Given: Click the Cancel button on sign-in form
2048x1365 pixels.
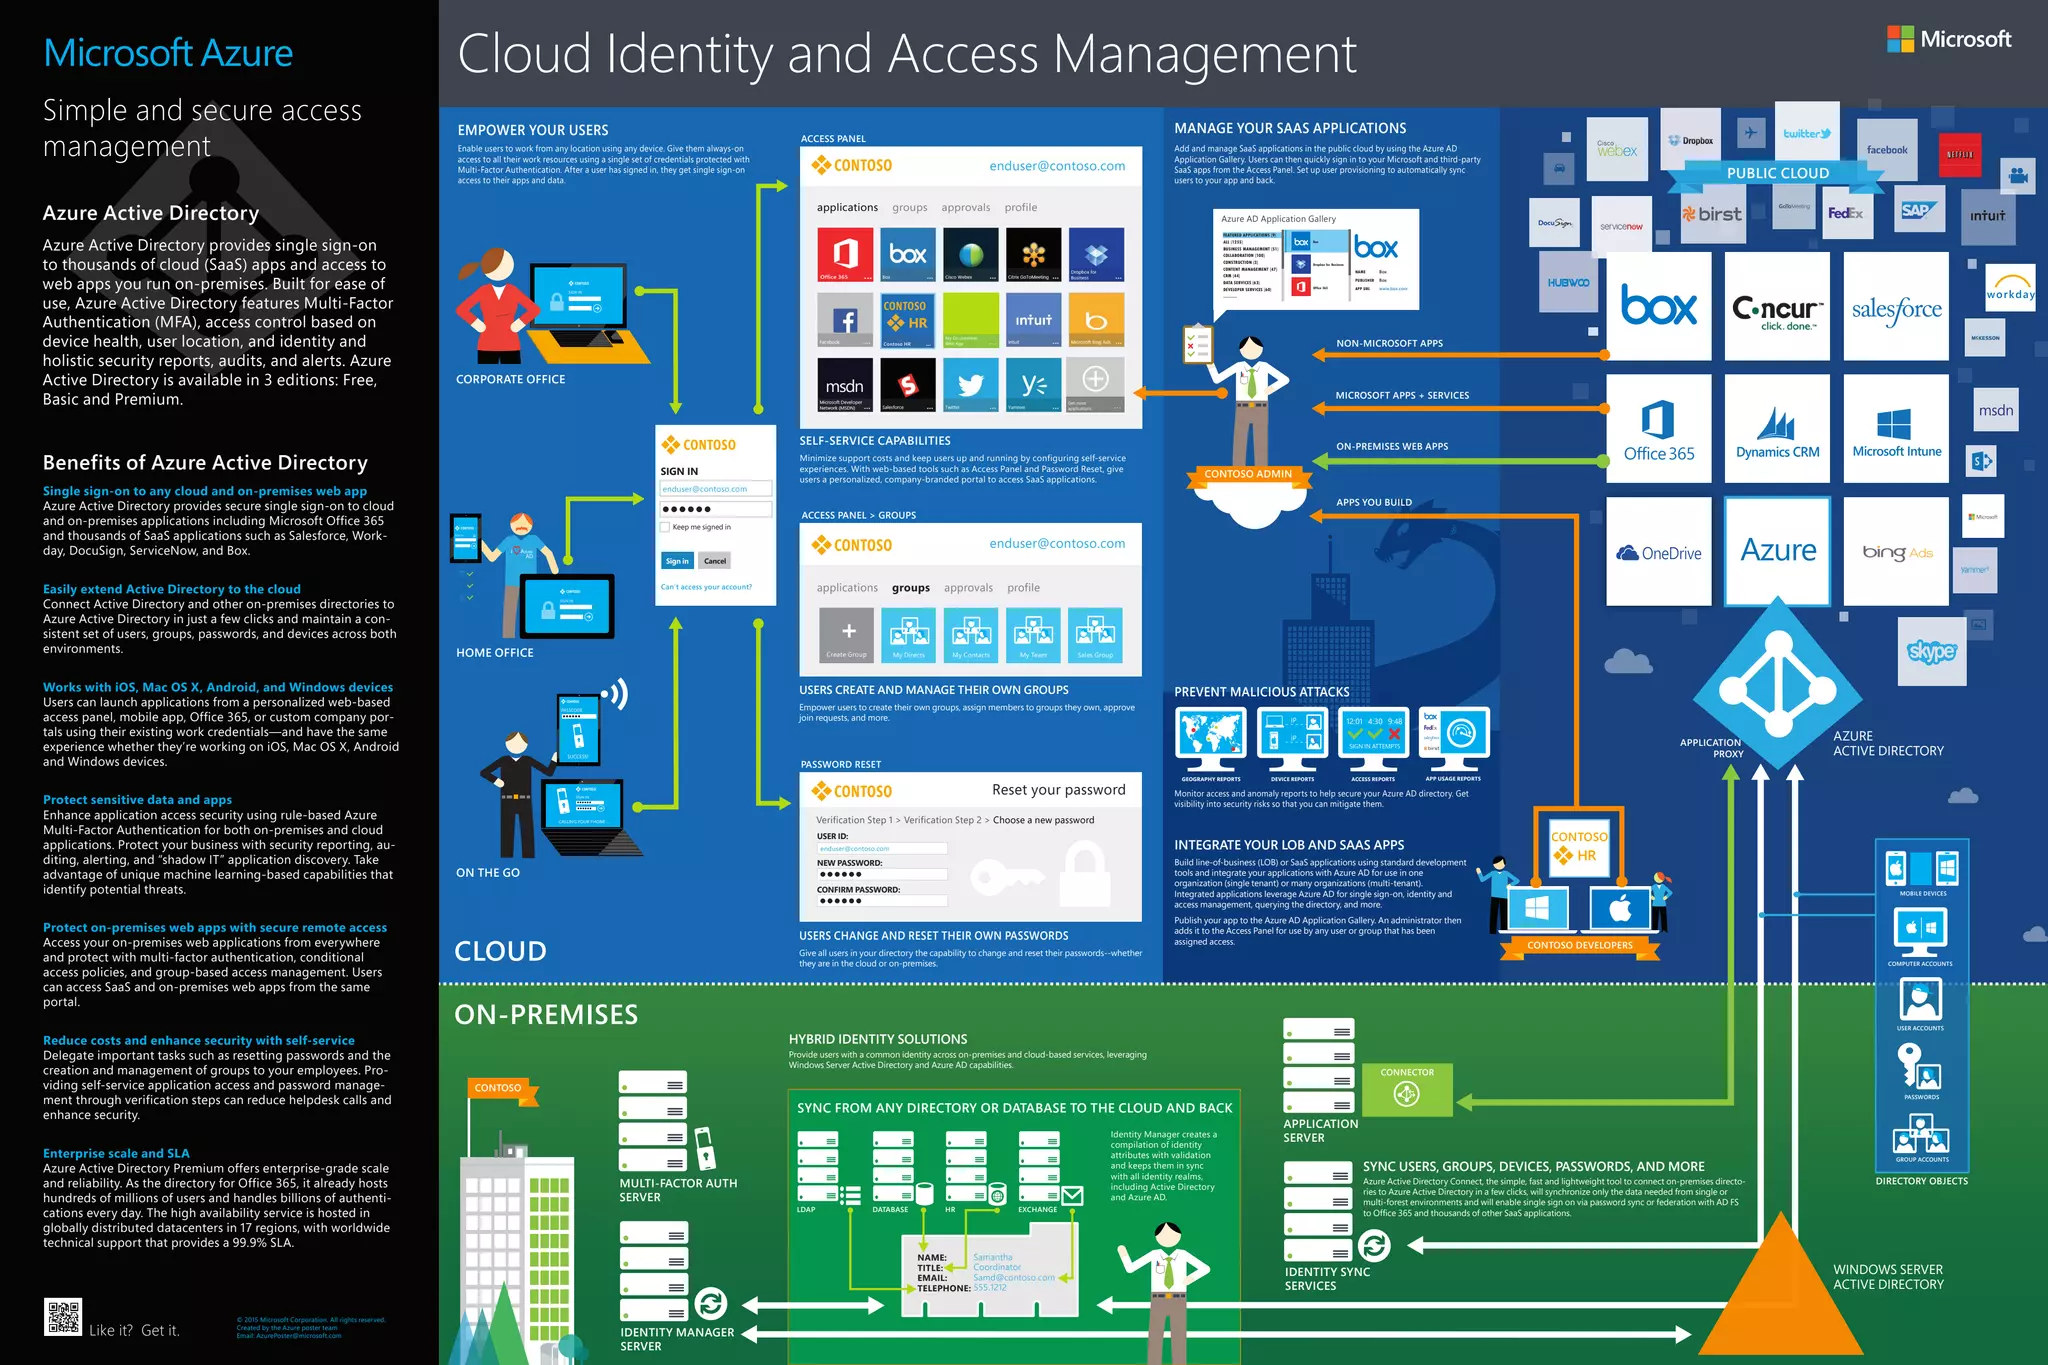Looking at the screenshot, I should click(x=715, y=561).
